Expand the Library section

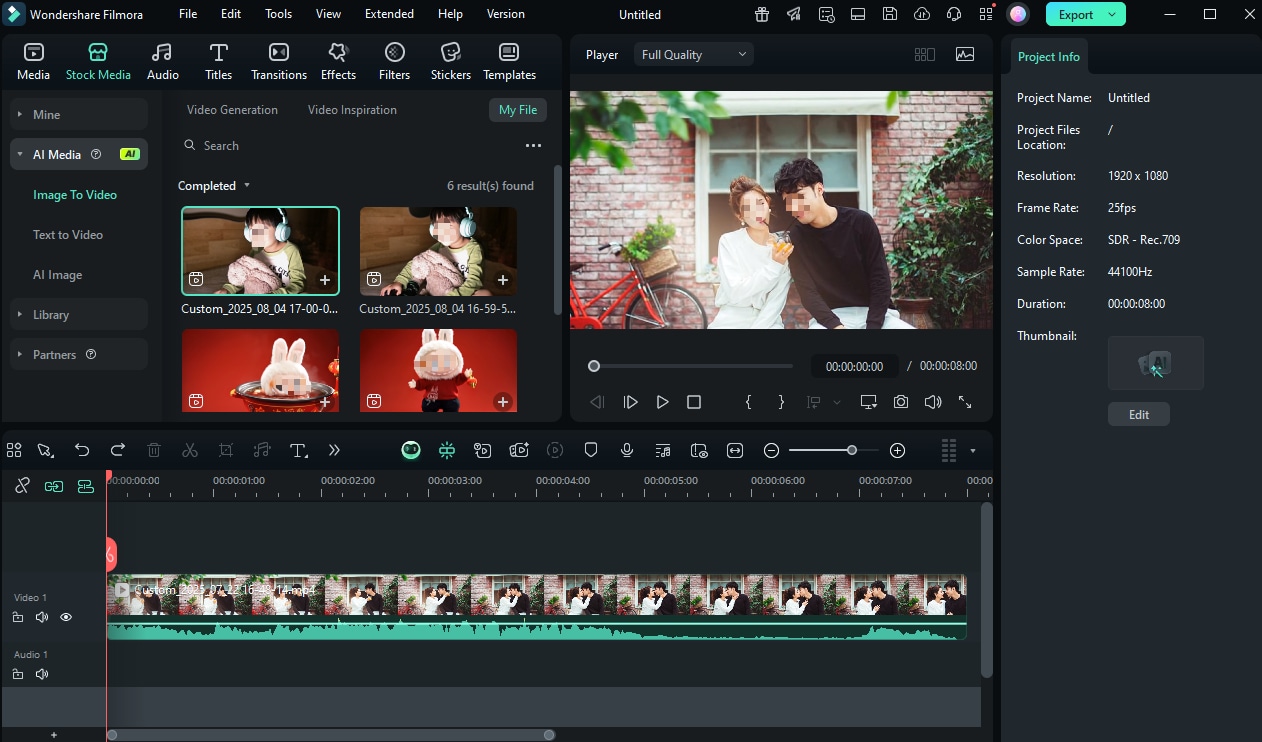[78, 315]
